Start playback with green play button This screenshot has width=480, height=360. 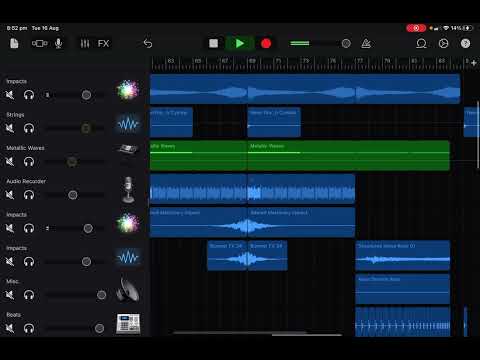240,43
